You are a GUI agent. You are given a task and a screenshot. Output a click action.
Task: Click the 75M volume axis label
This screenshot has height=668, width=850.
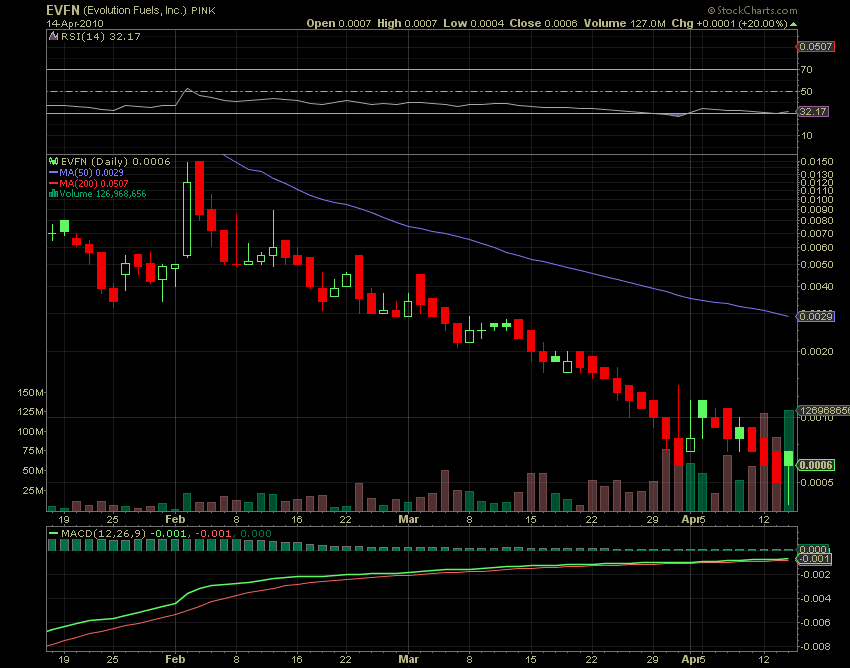pyautogui.click(x=33, y=451)
